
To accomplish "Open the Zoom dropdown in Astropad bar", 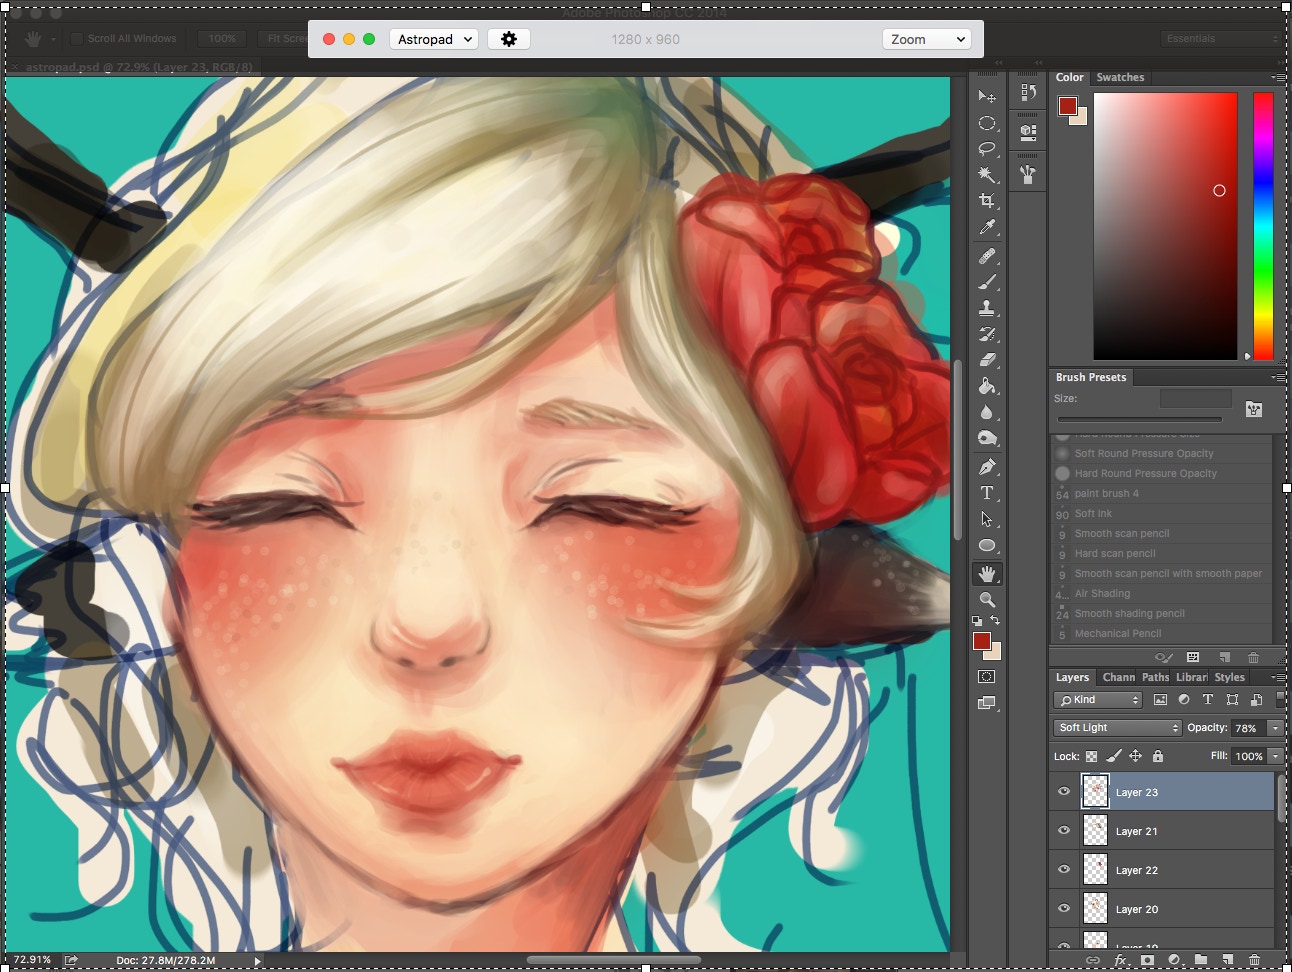I will pyautogui.click(x=927, y=39).
